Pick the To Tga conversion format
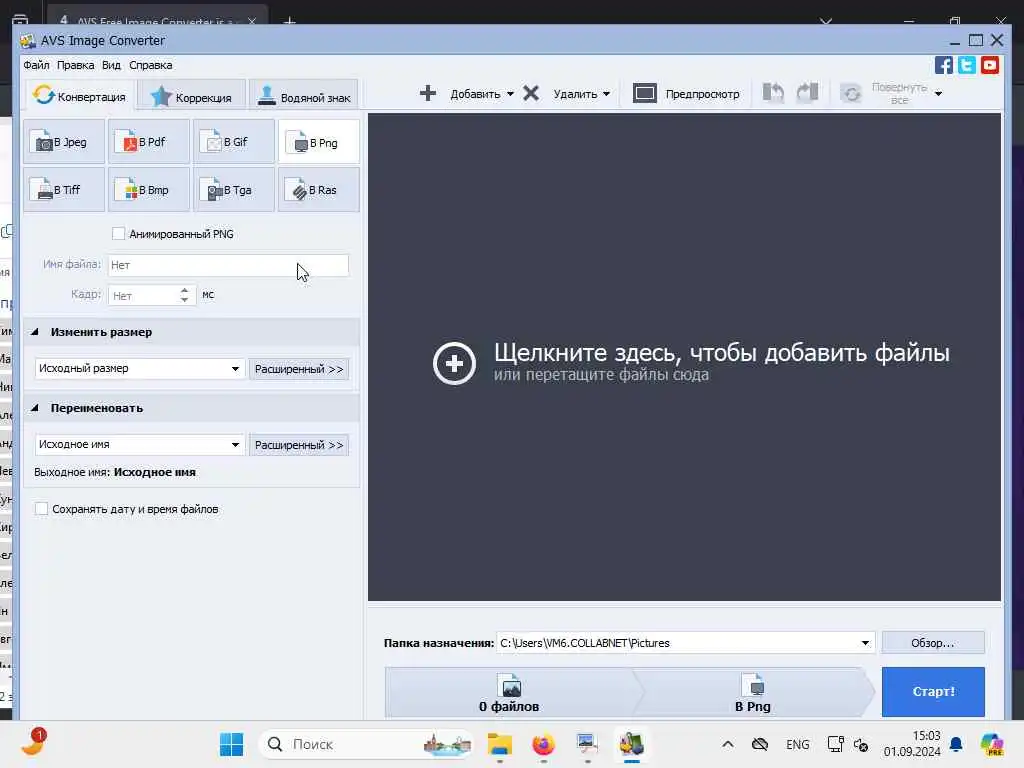 coord(234,190)
